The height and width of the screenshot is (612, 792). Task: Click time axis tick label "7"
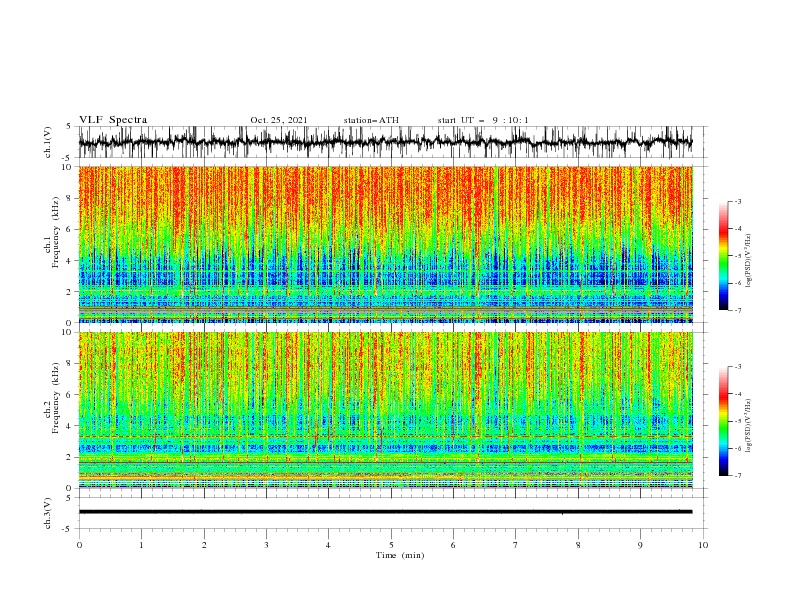(516, 545)
